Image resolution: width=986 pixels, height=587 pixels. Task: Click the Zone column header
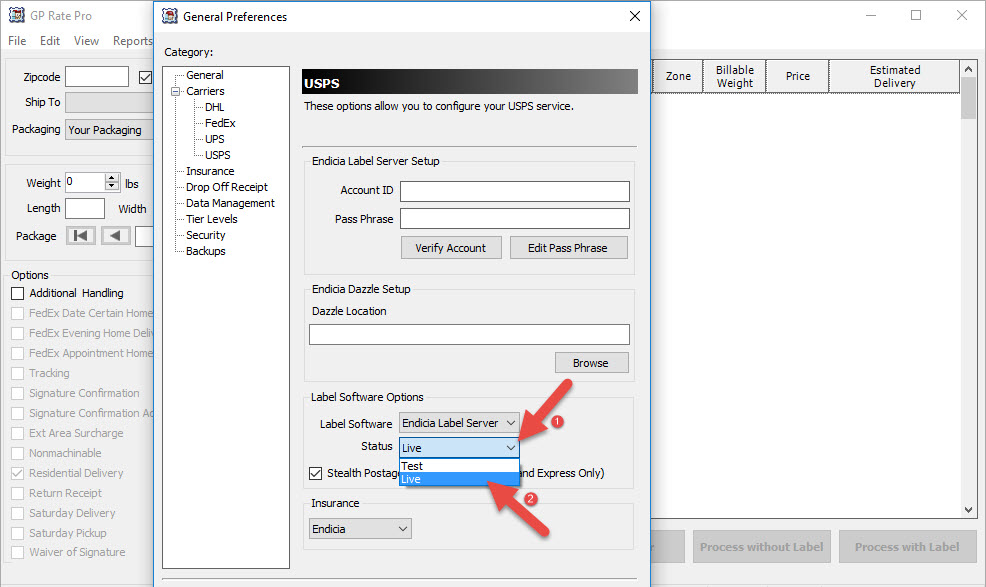[x=678, y=76]
